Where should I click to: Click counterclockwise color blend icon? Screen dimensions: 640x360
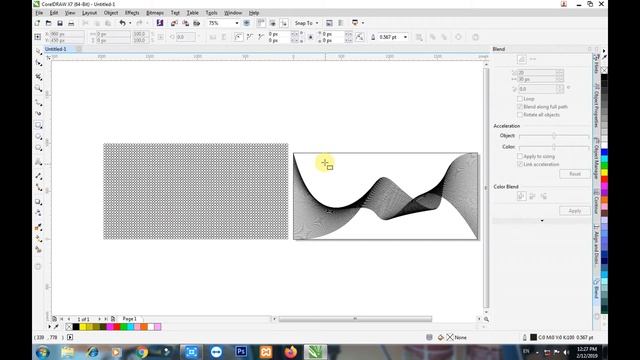coord(544,196)
